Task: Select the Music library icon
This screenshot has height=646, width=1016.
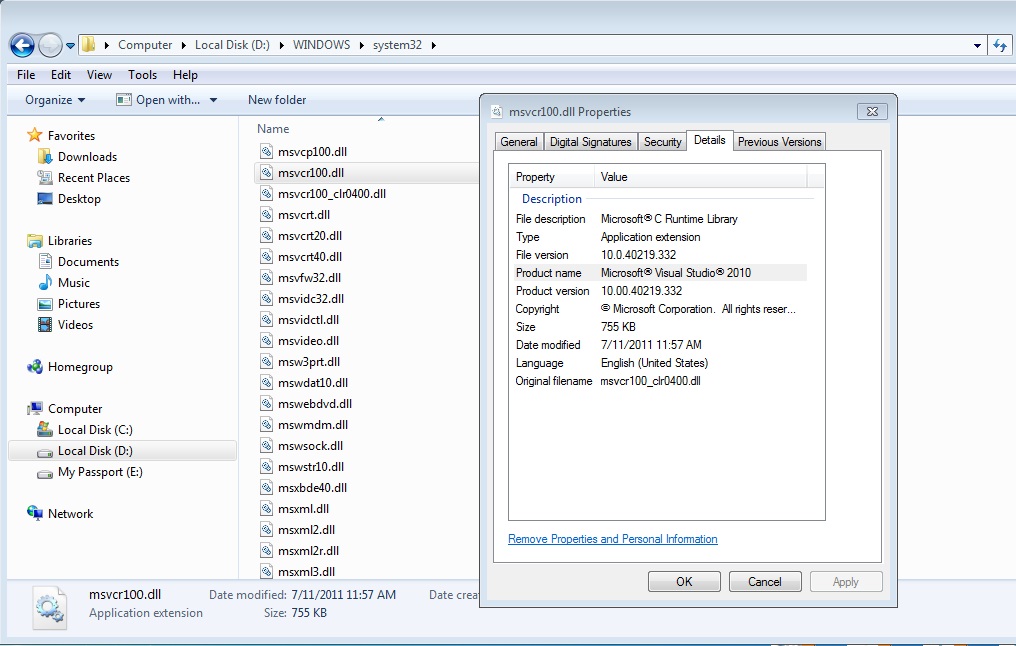Action: (45, 283)
